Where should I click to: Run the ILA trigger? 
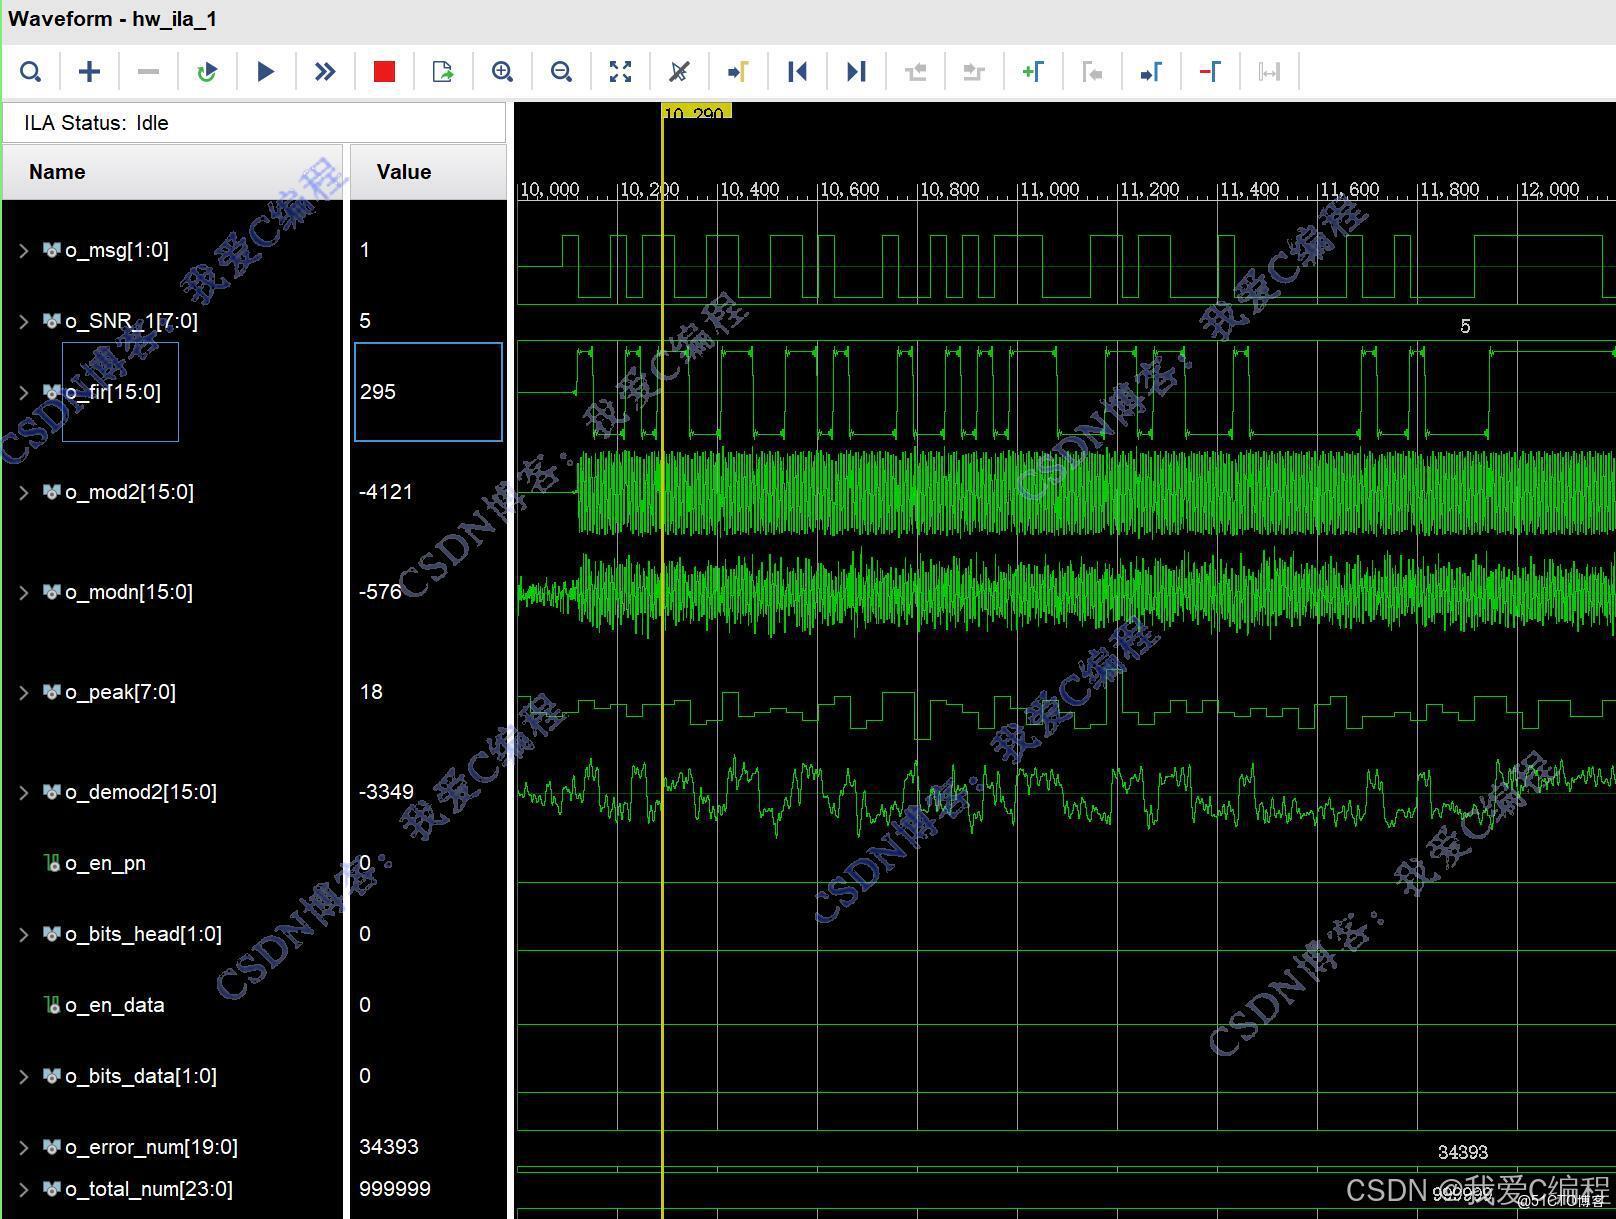(x=266, y=72)
